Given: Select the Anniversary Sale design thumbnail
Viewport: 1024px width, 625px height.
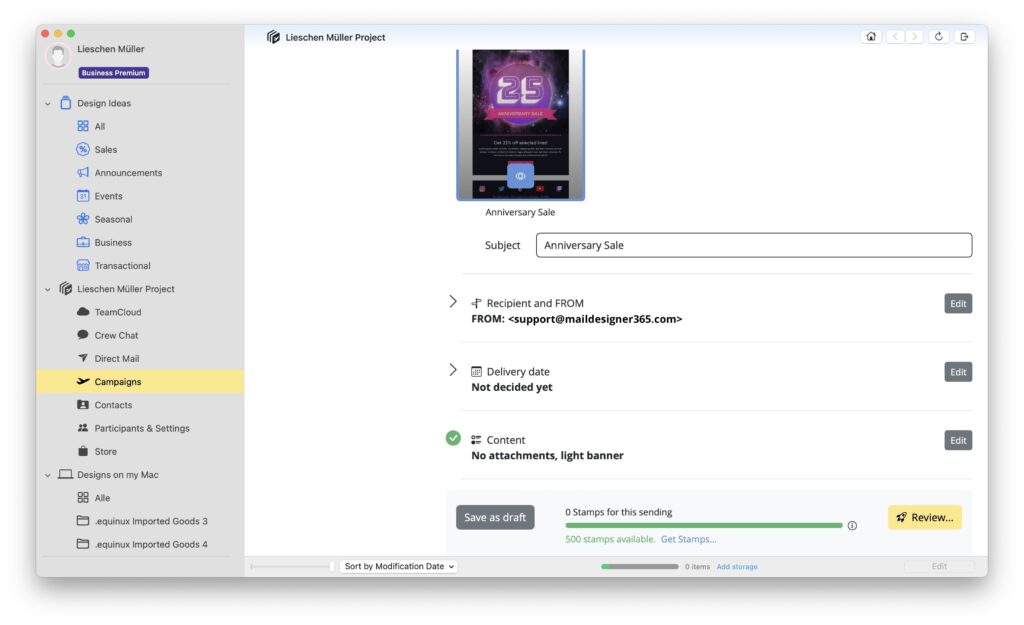Looking at the screenshot, I should [520, 125].
